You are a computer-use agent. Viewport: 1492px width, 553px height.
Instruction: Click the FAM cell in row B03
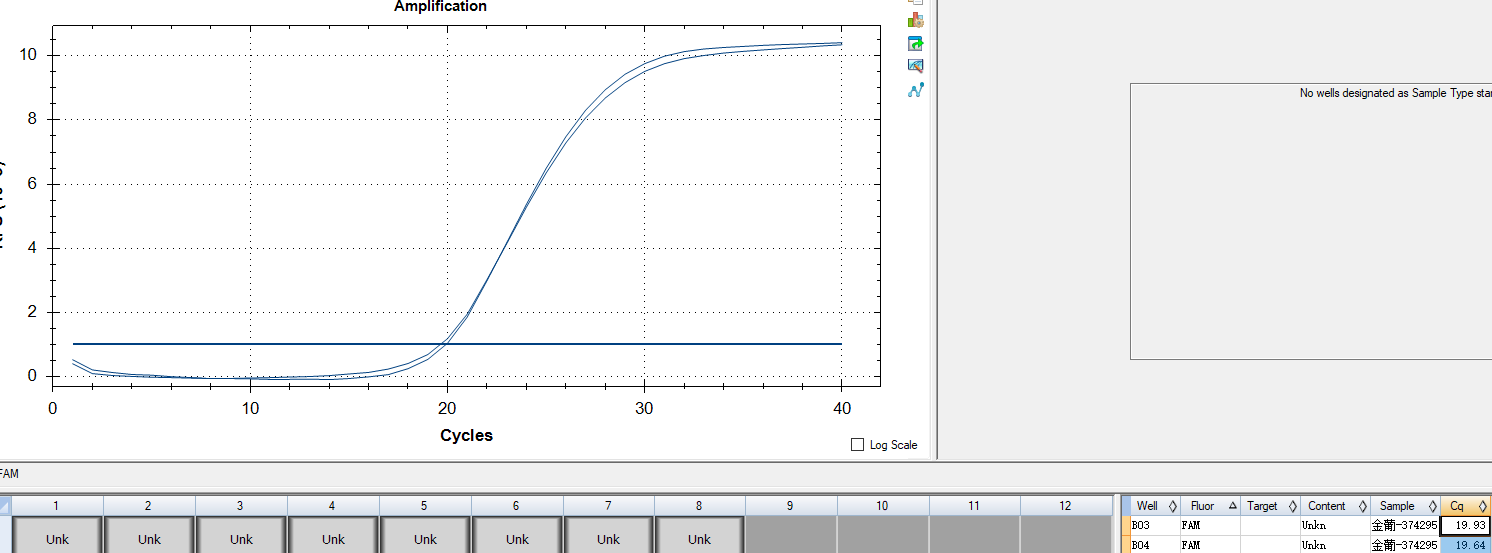tap(1210, 525)
